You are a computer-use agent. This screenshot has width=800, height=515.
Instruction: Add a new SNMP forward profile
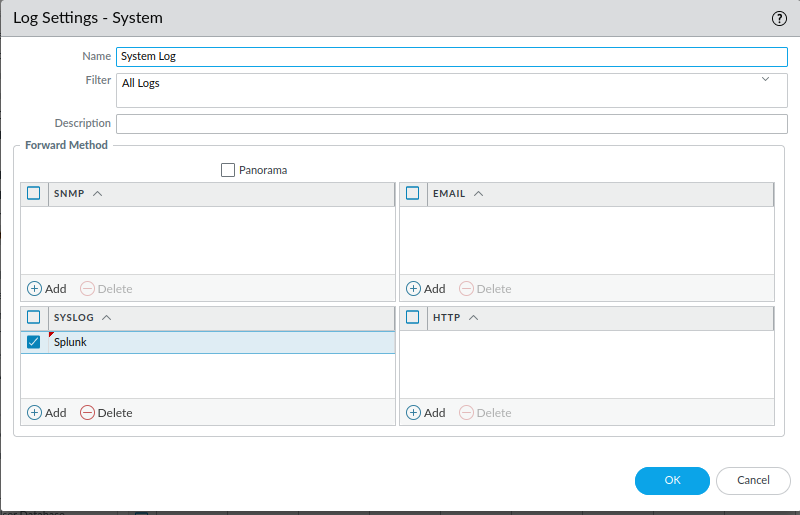(46, 289)
